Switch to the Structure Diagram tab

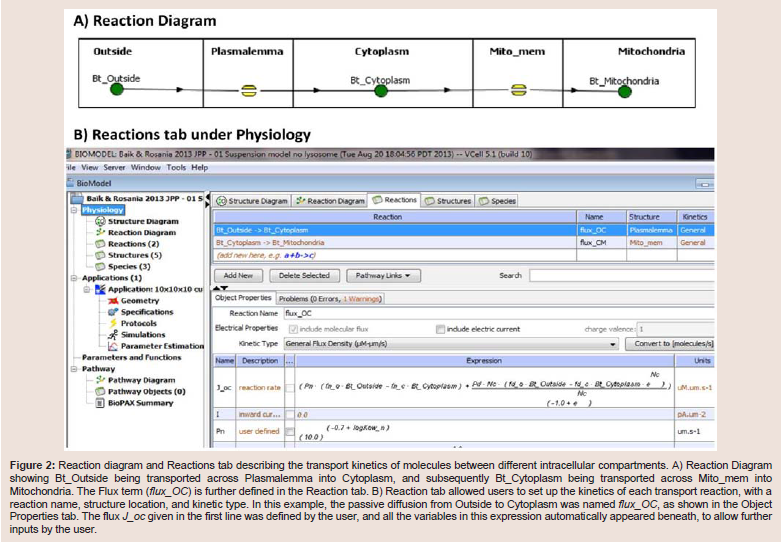252,201
